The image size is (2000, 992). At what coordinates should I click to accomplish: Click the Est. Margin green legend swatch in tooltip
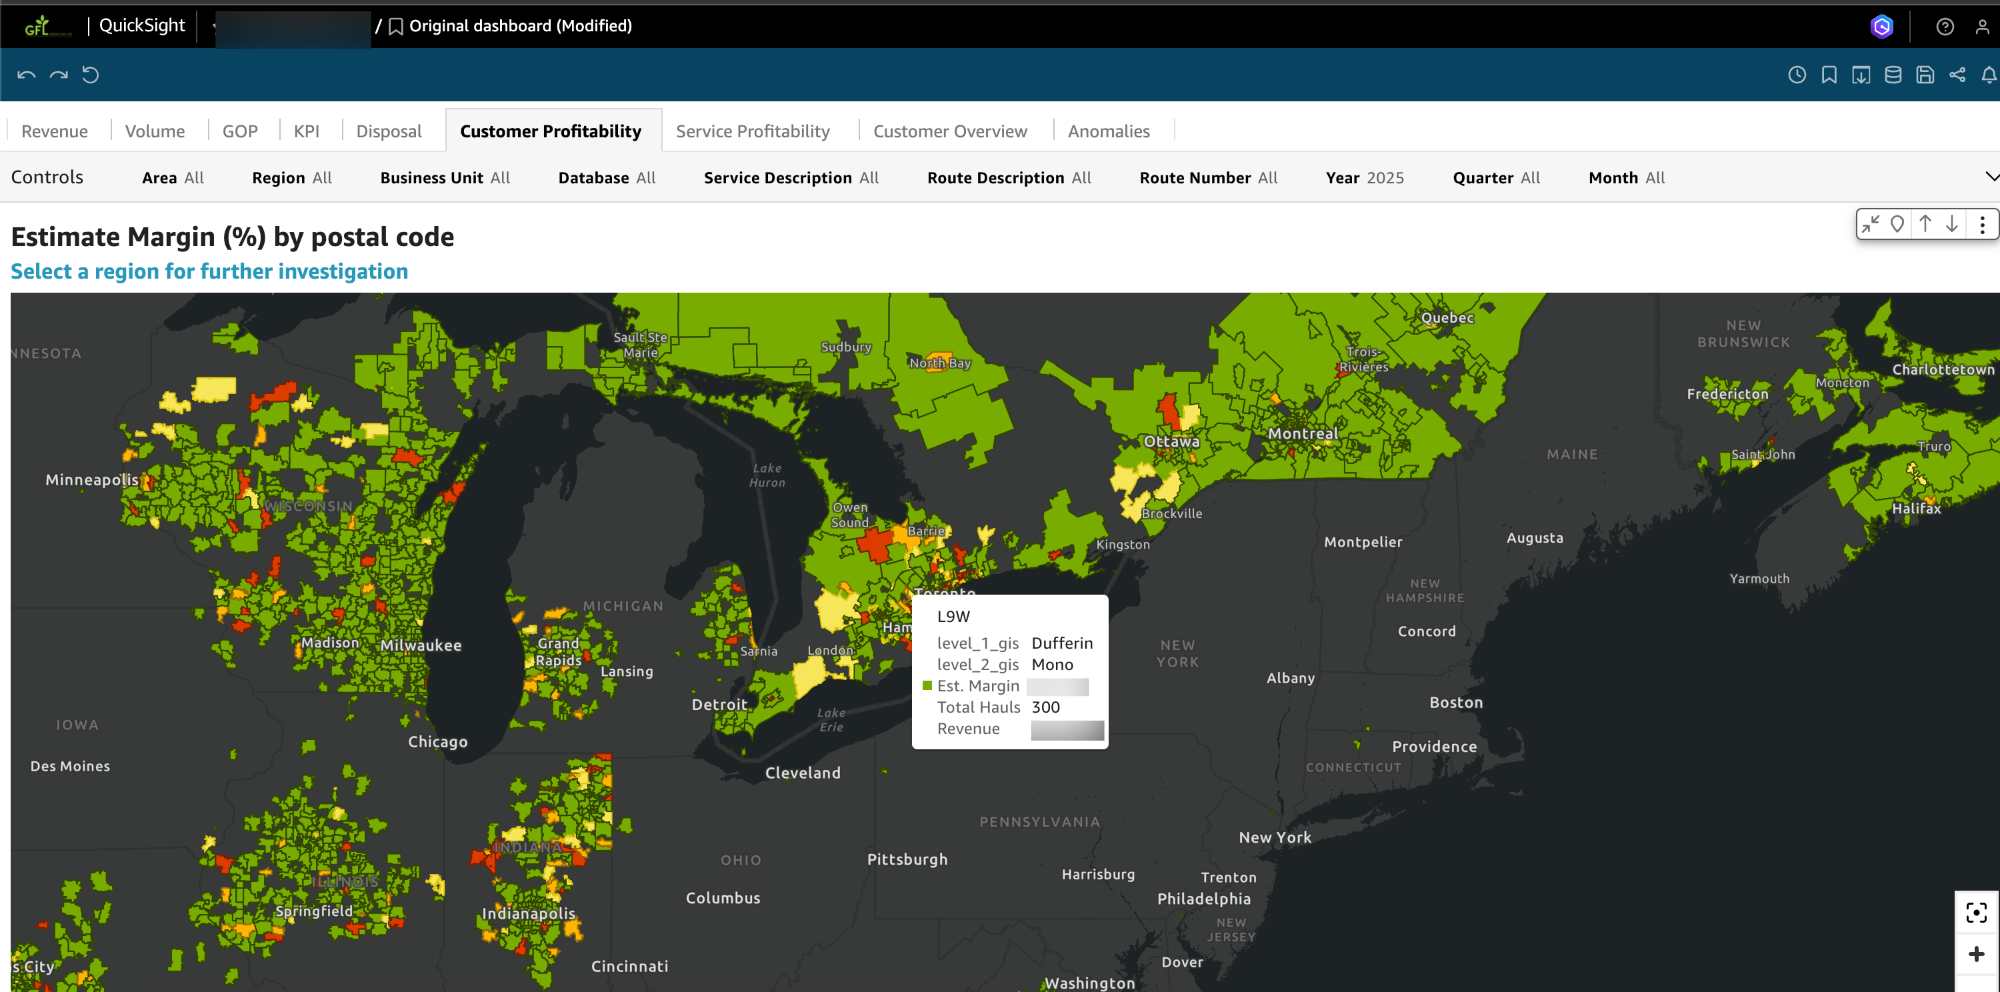click(x=927, y=686)
